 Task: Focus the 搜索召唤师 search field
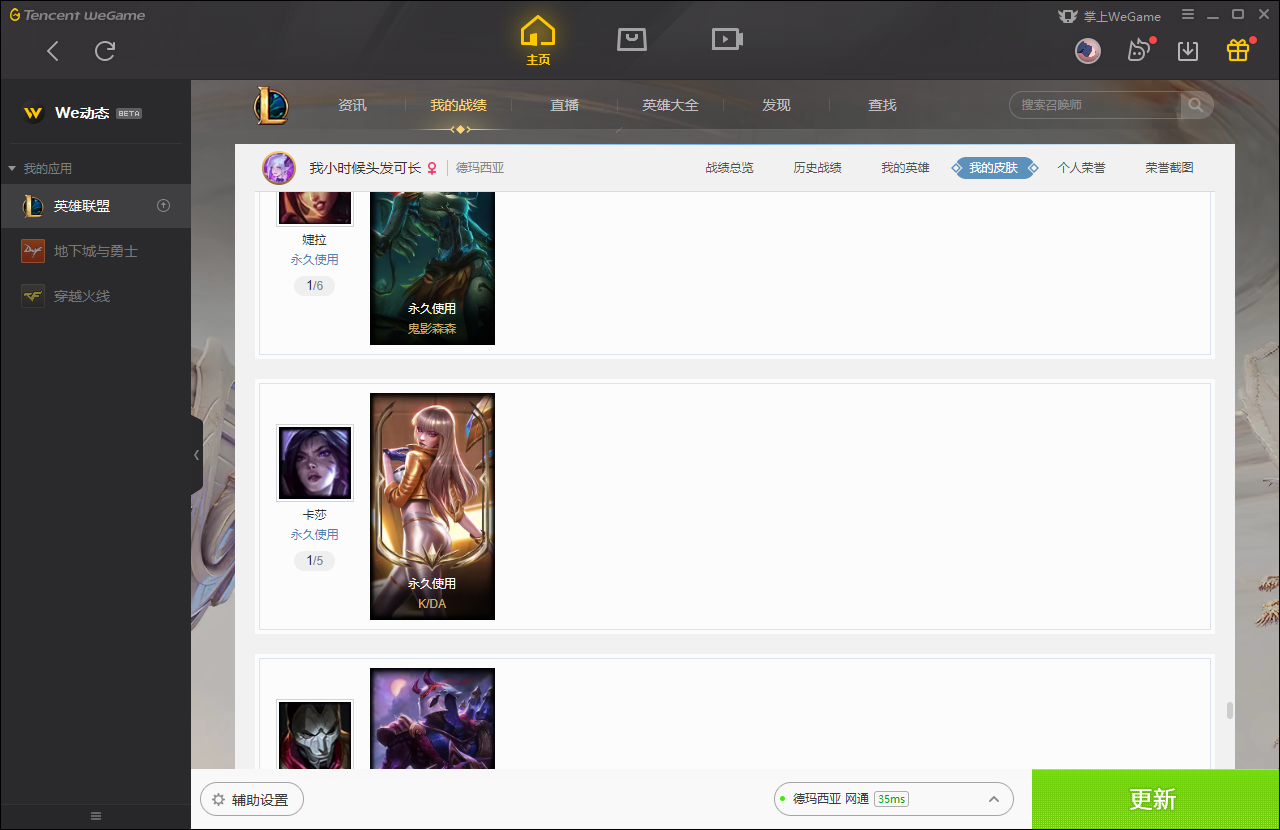click(1095, 105)
